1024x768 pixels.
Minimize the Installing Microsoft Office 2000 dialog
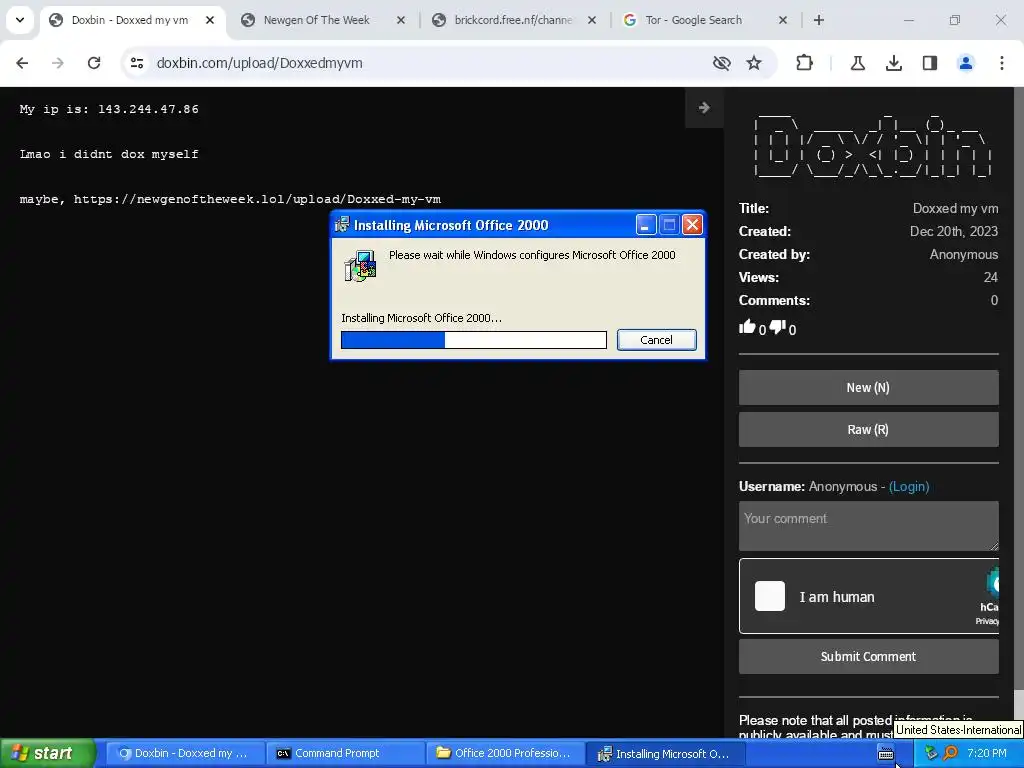[x=646, y=225]
